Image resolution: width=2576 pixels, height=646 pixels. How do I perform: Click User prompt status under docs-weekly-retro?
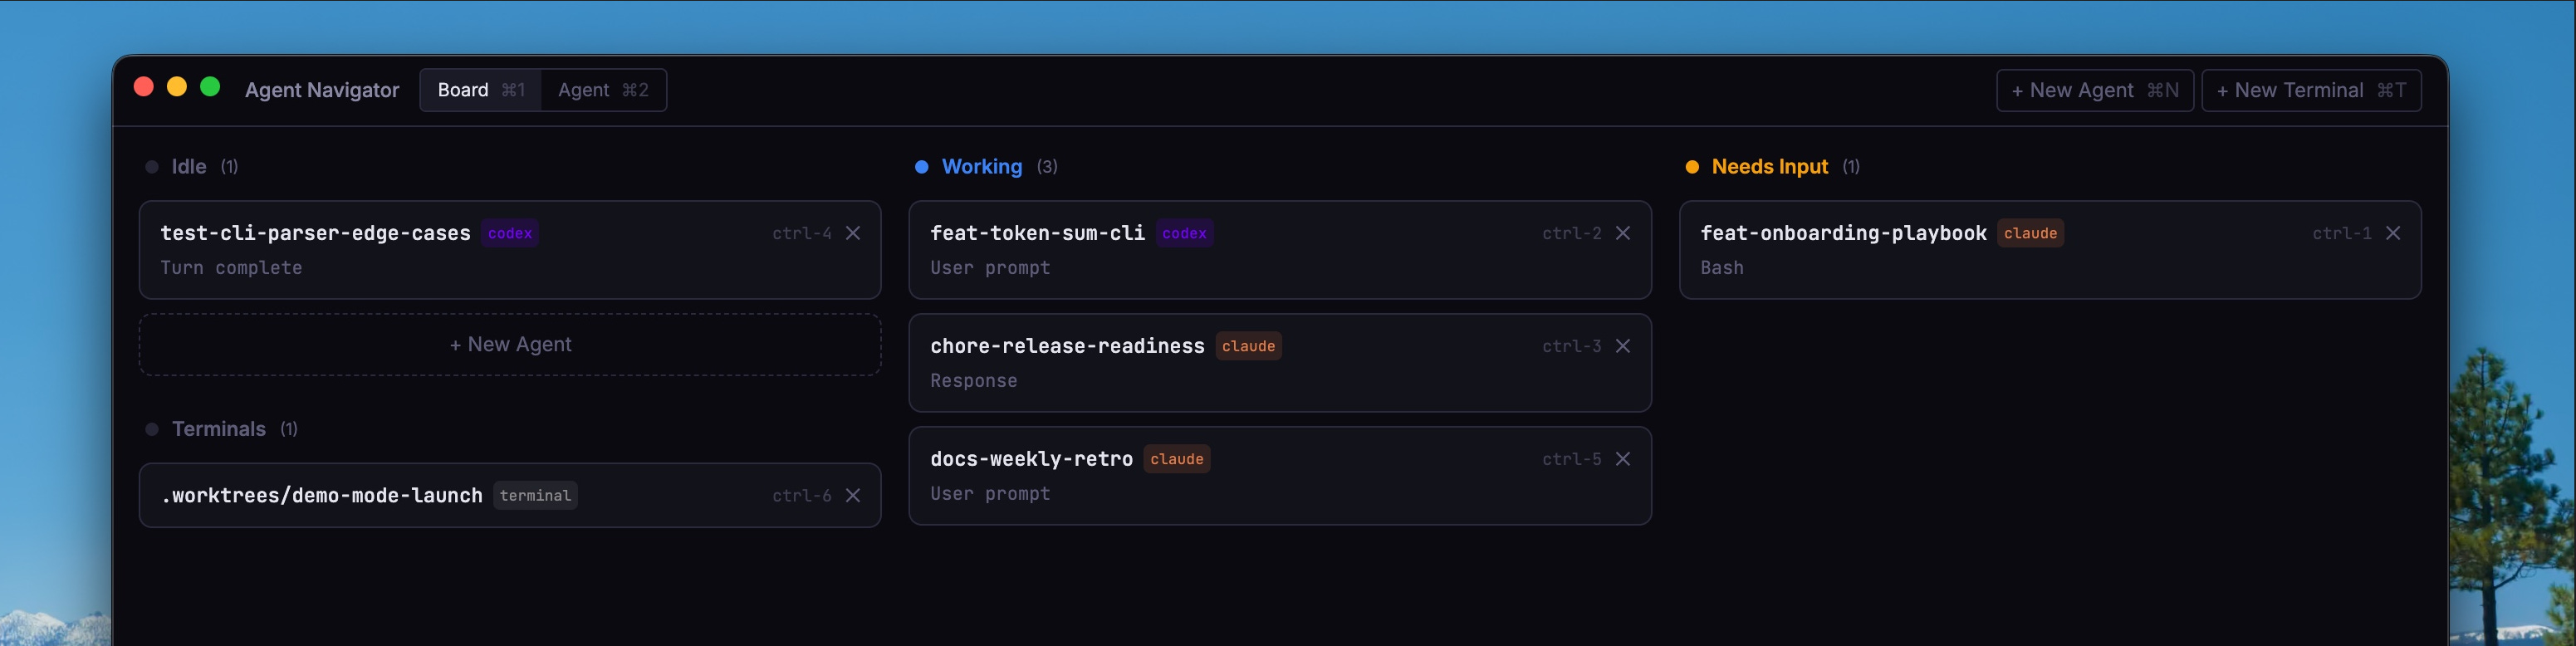[990, 494]
